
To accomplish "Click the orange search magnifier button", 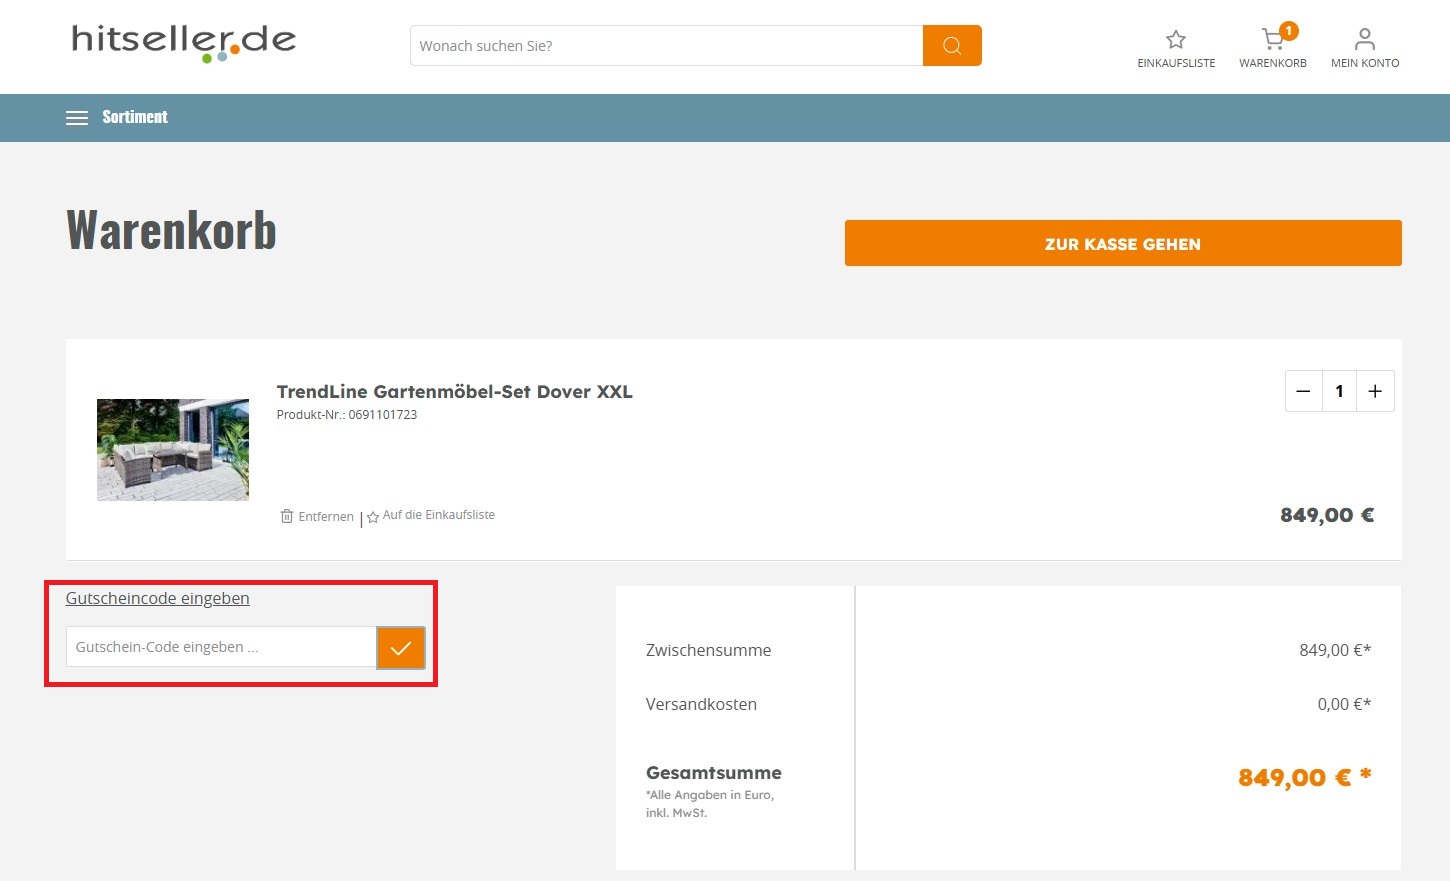I will (x=952, y=46).
